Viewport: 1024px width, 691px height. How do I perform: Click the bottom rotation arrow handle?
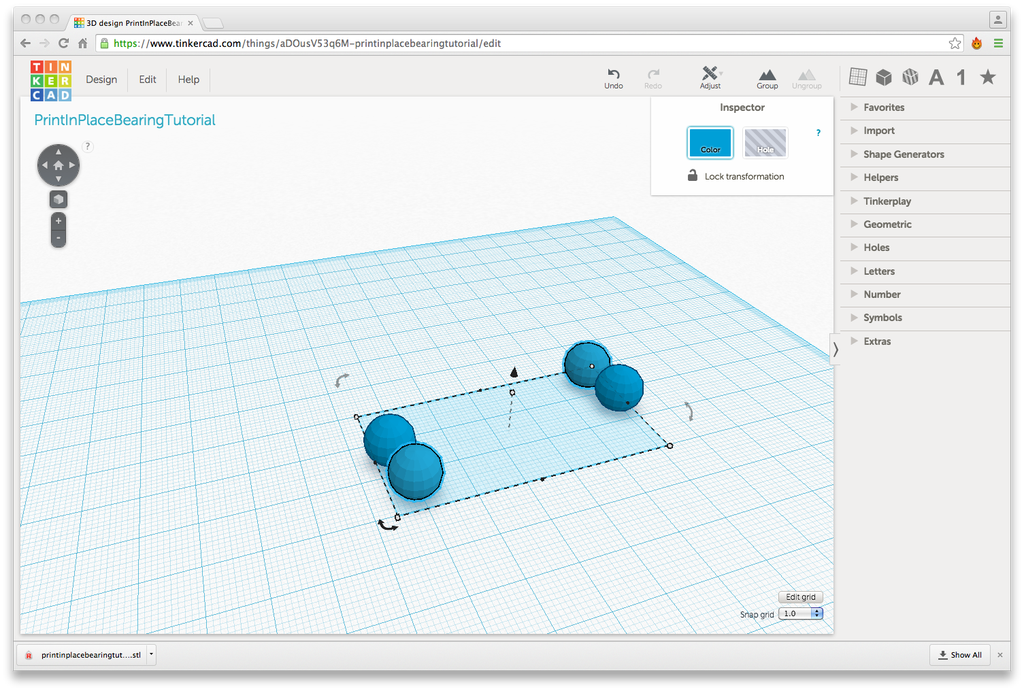387,524
